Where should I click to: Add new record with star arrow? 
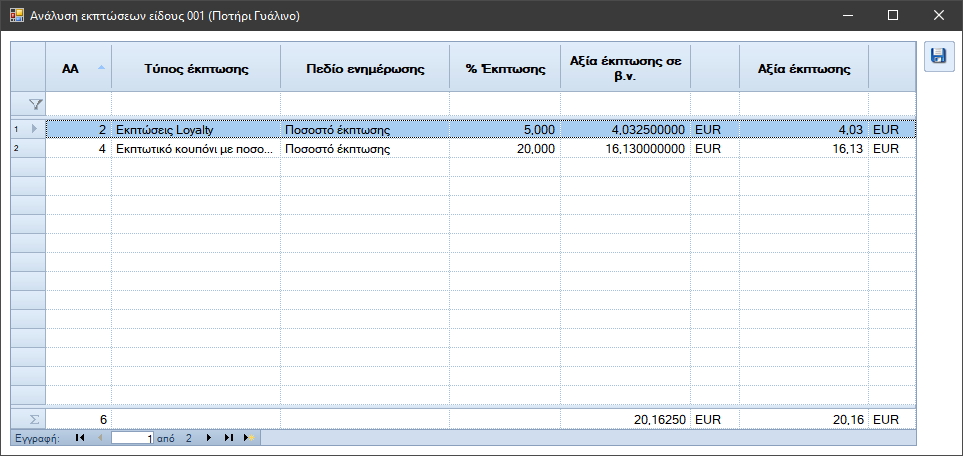tap(249, 438)
